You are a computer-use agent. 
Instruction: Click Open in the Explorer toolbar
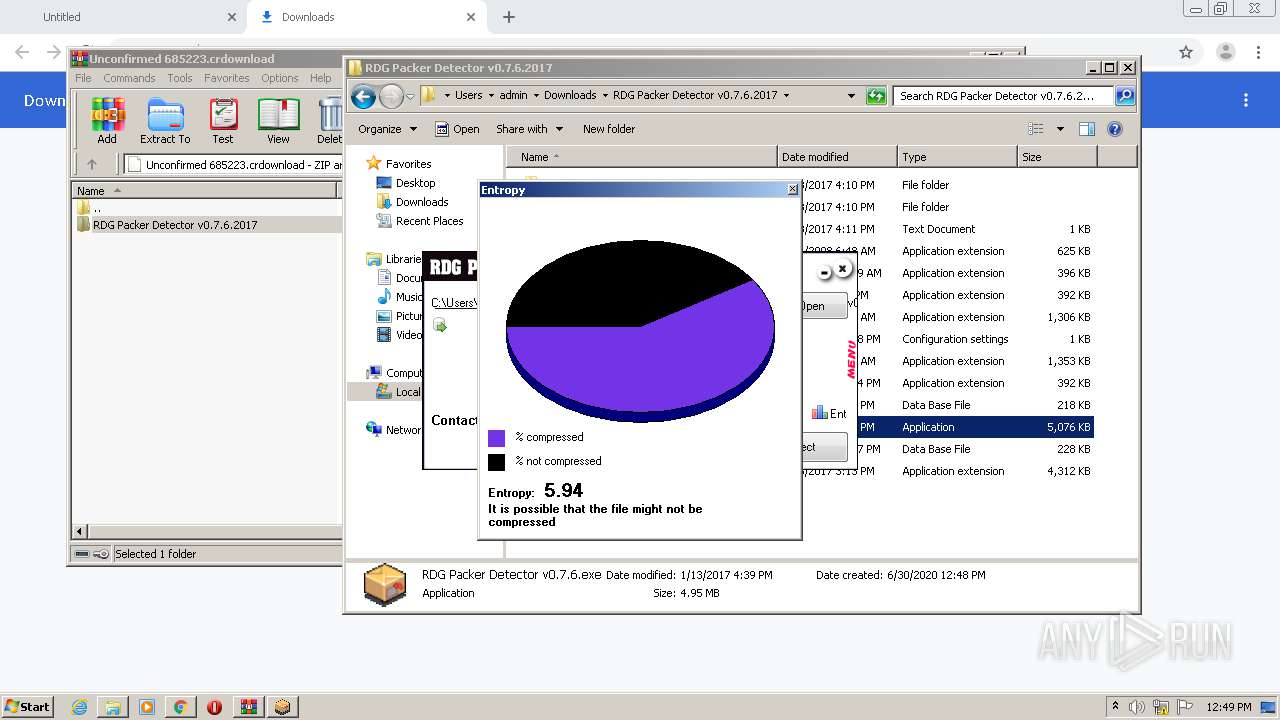point(457,129)
